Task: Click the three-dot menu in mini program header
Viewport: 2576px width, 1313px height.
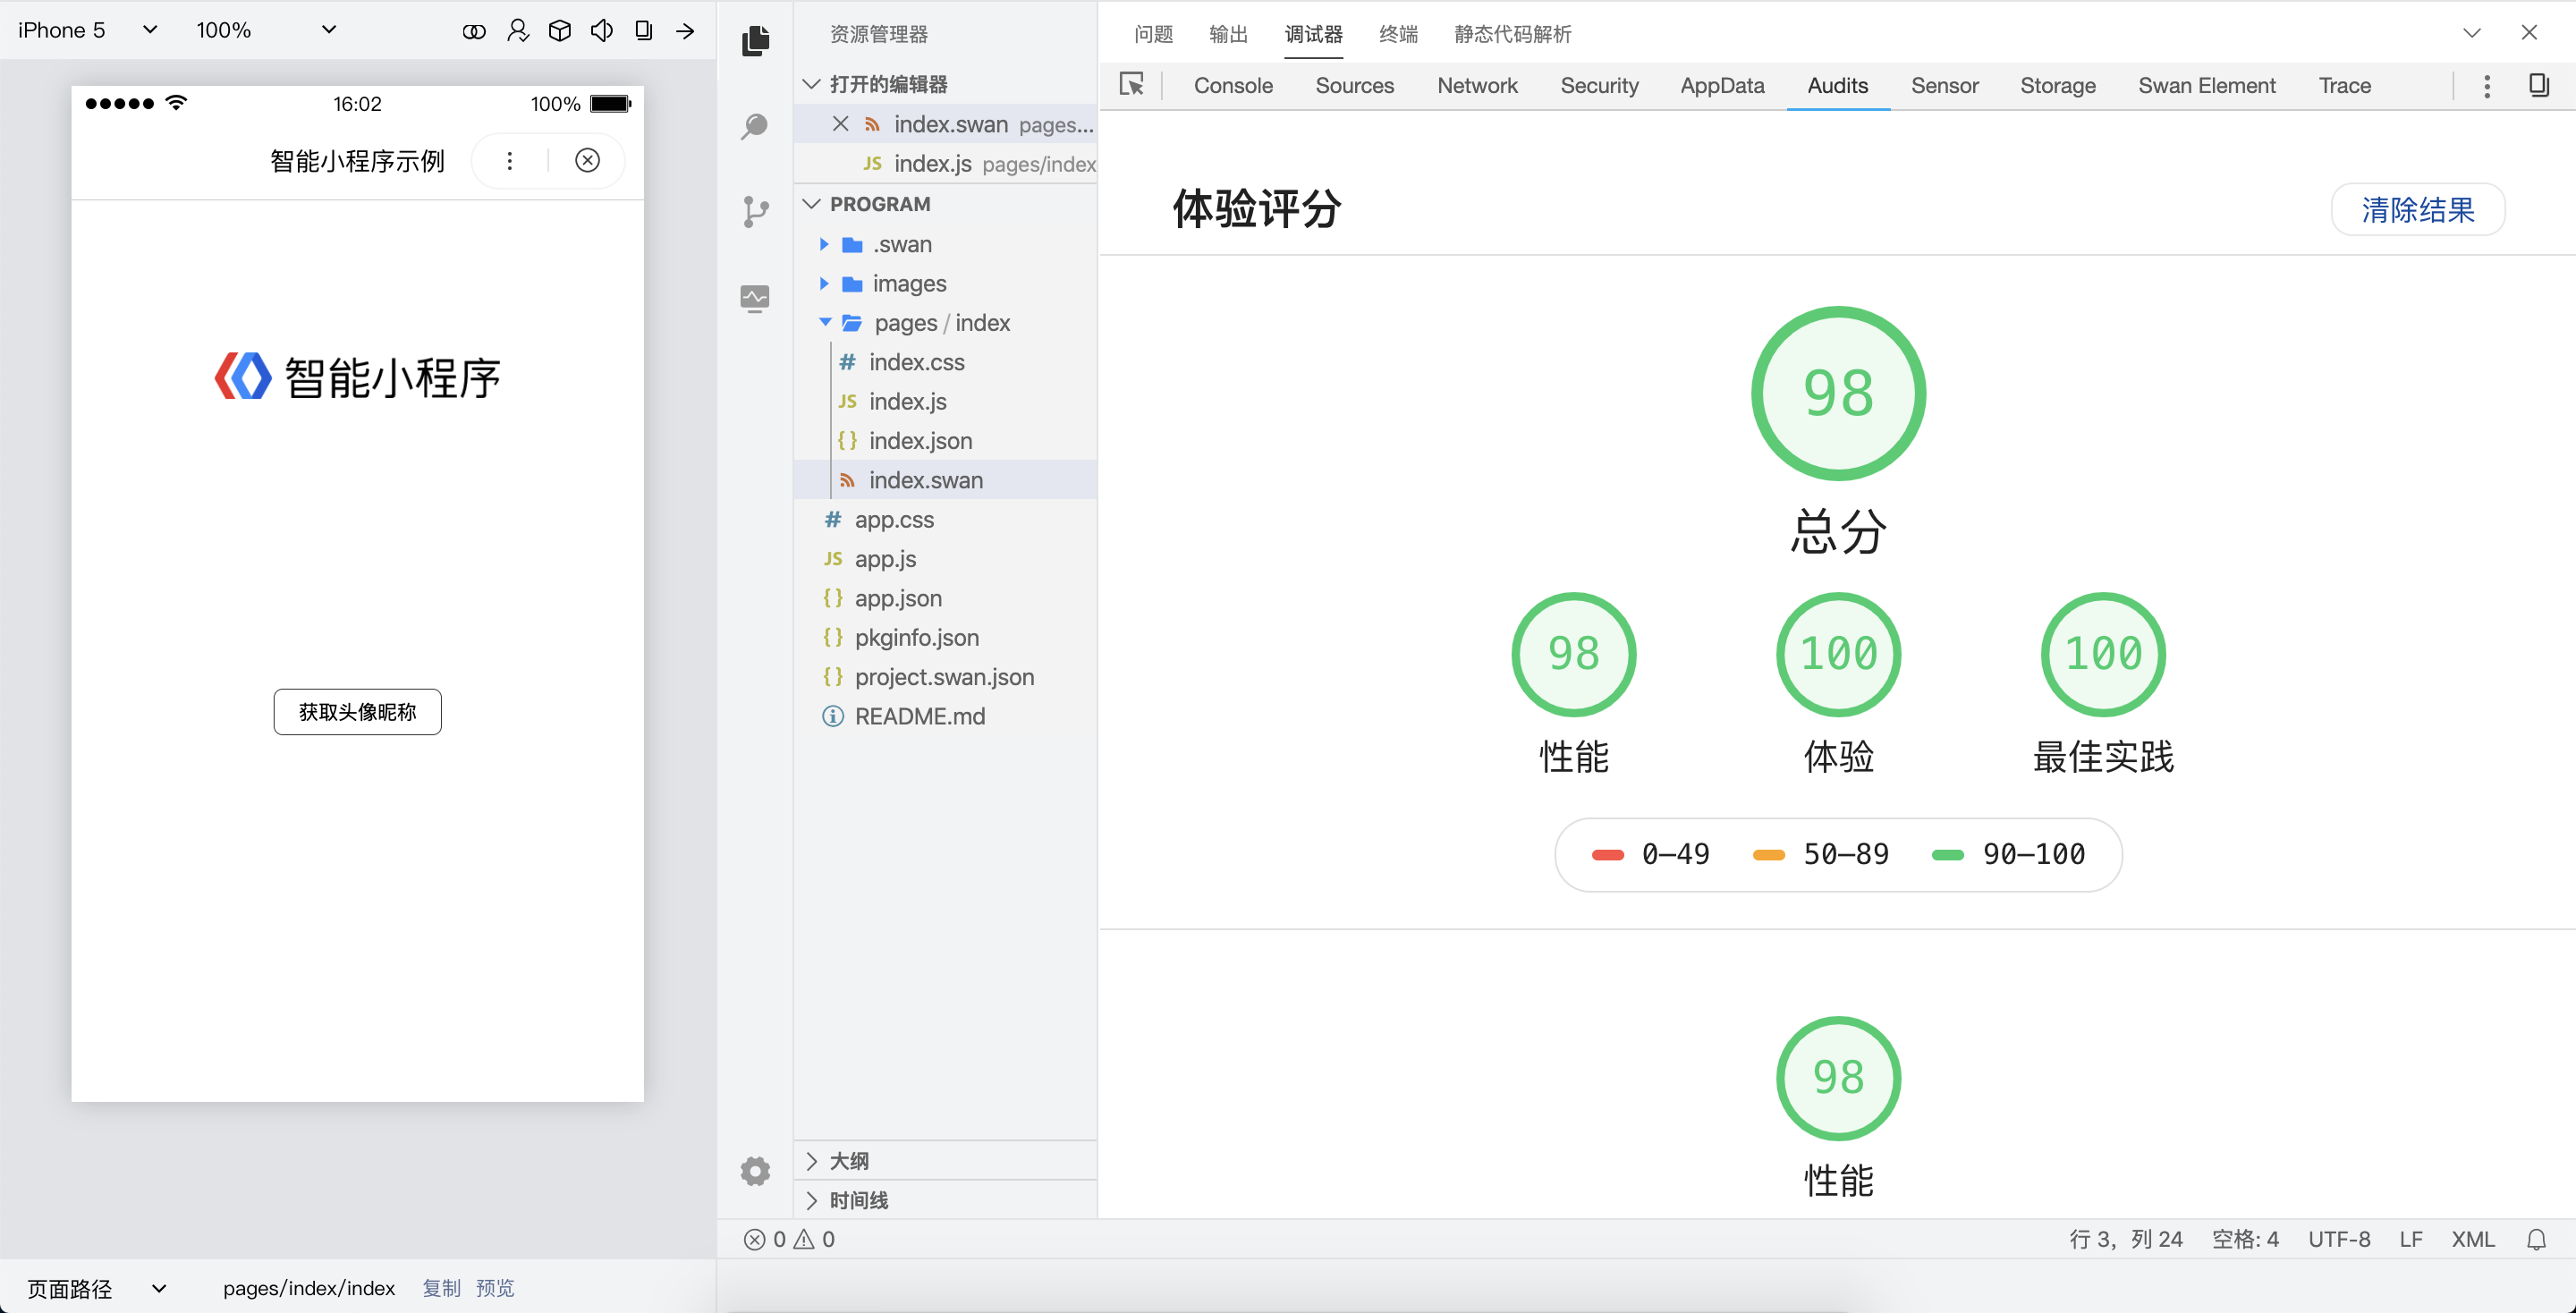Action: click(510, 161)
